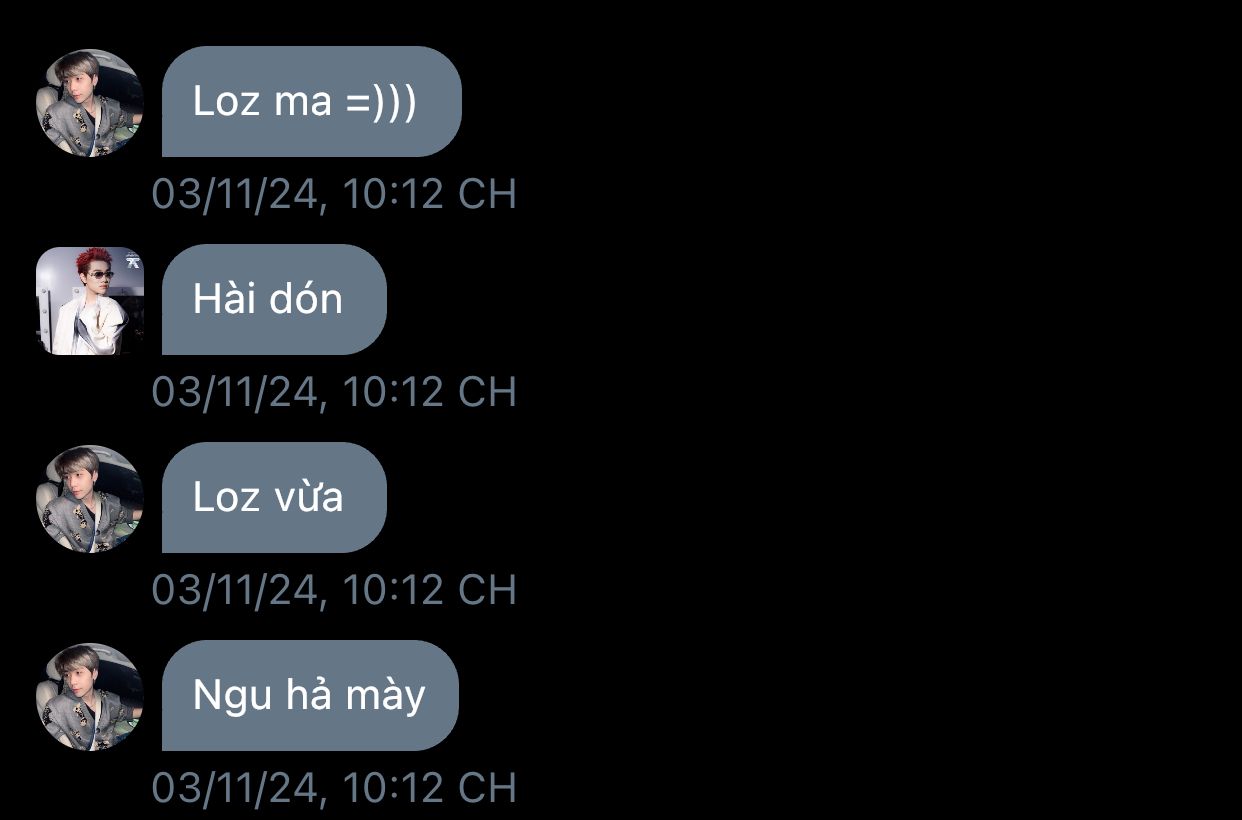Viewport: 1242px width, 820px height.
Task: Tap the timestamp beneath "Ngu hả mày"
Action: click(334, 788)
